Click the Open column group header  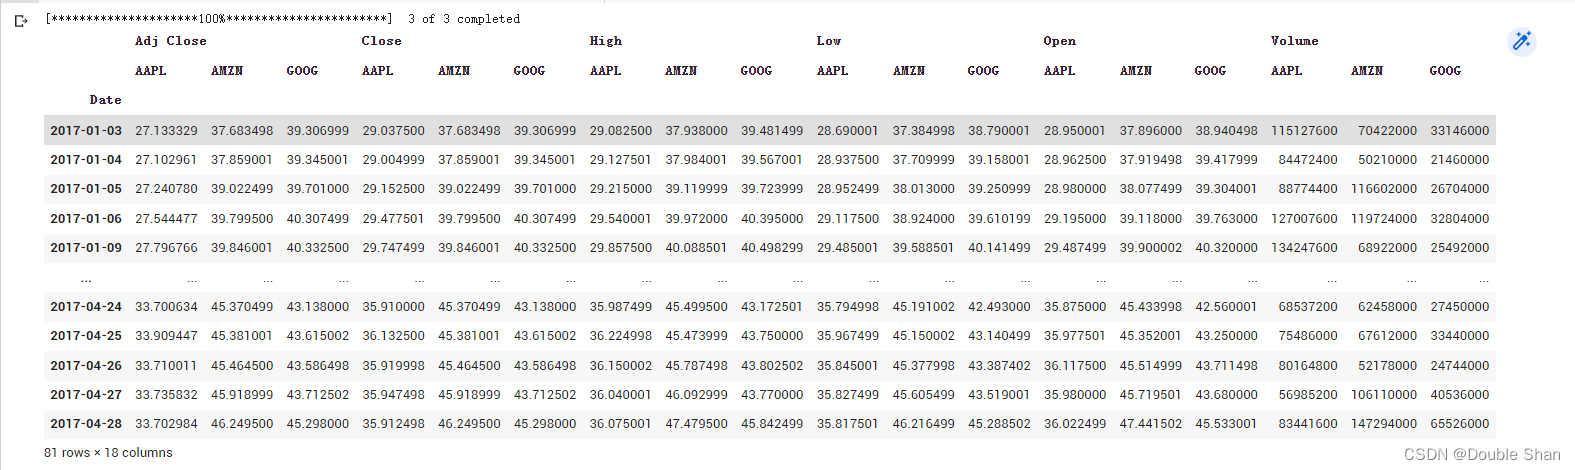click(1059, 41)
